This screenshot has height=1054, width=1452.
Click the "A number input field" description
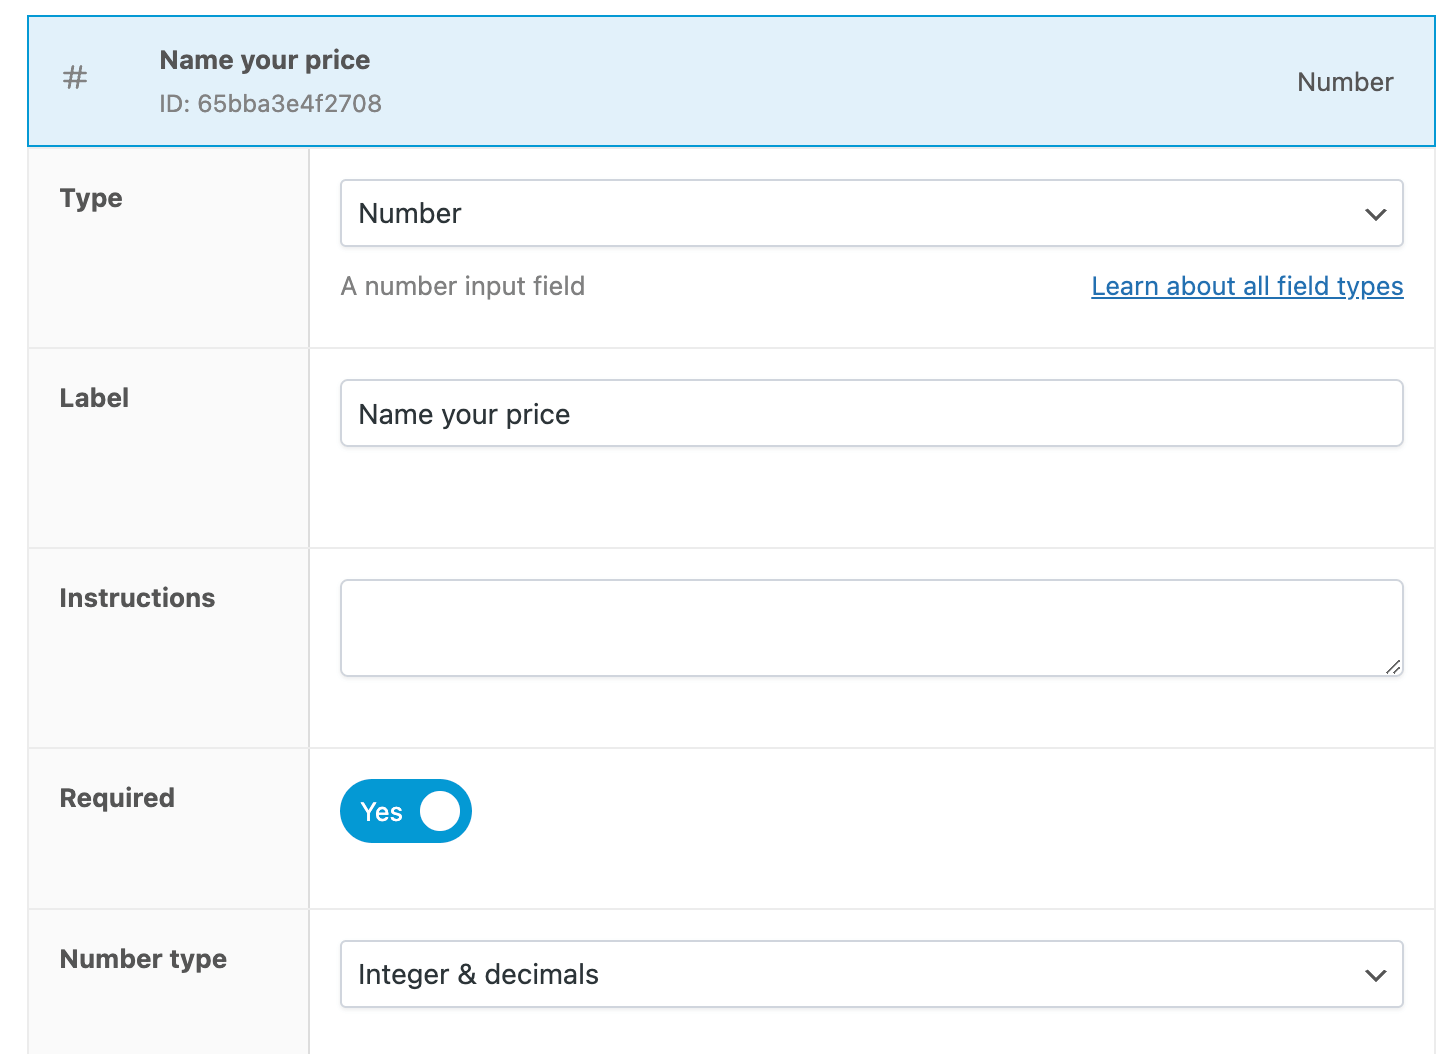[x=463, y=287]
